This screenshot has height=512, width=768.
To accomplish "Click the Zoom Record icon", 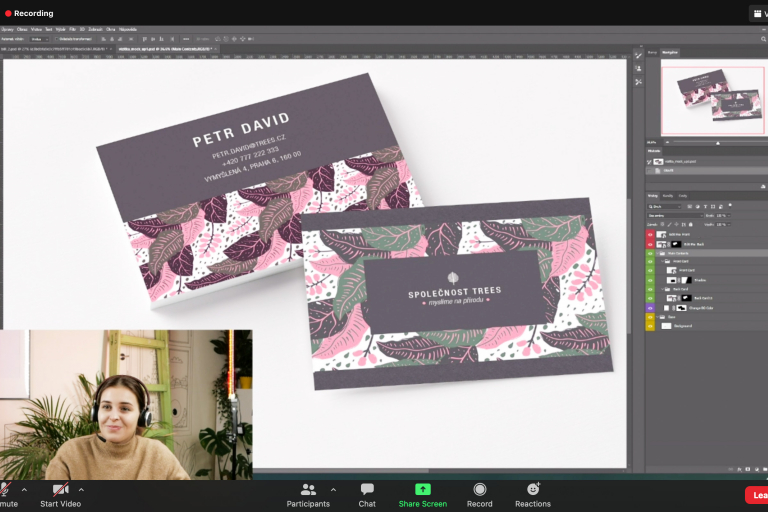I will point(480,490).
